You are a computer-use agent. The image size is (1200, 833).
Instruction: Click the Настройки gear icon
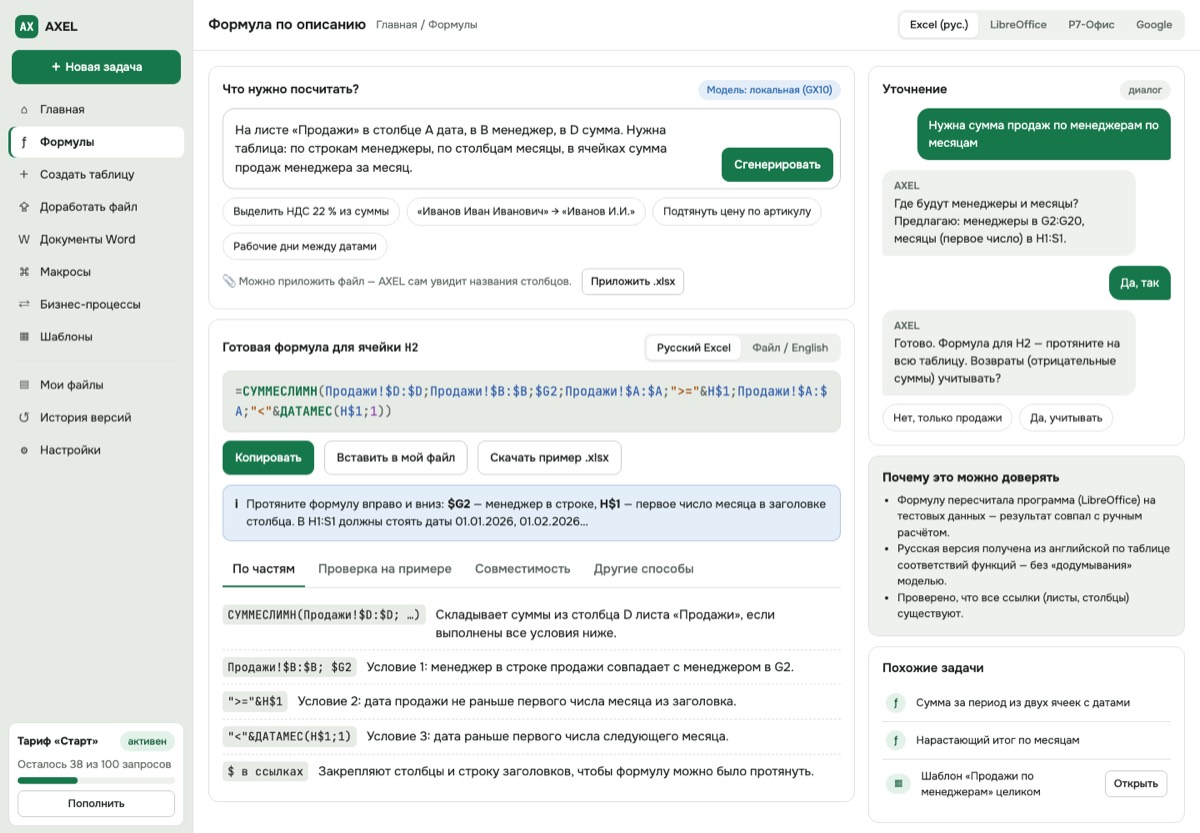[24, 450]
